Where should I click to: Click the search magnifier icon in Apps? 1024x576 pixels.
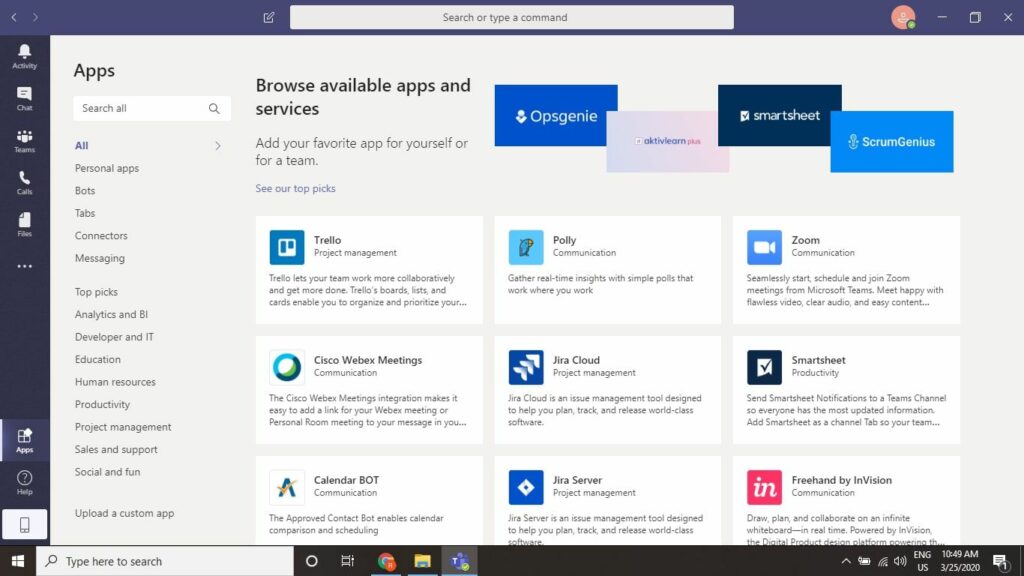(x=214, y=108)
